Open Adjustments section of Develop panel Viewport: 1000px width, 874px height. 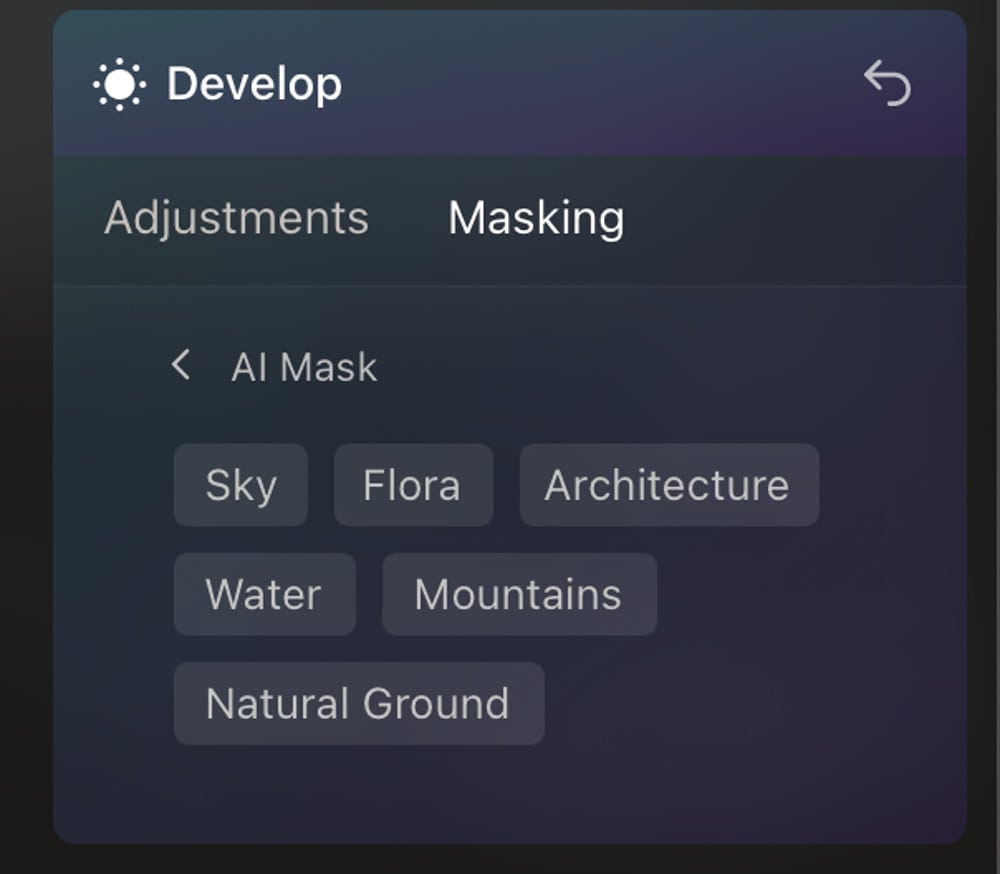[x=237, y=218]
